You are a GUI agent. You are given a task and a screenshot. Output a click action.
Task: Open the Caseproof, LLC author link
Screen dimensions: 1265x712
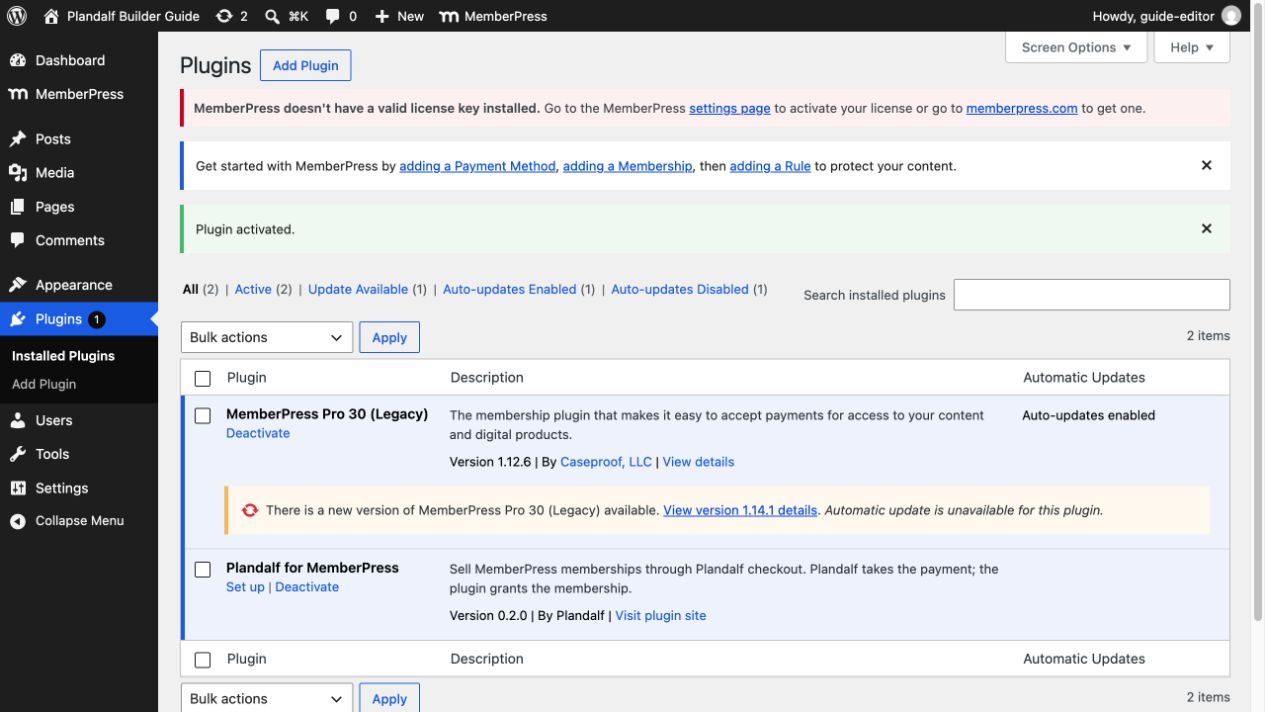click(606, 462)
